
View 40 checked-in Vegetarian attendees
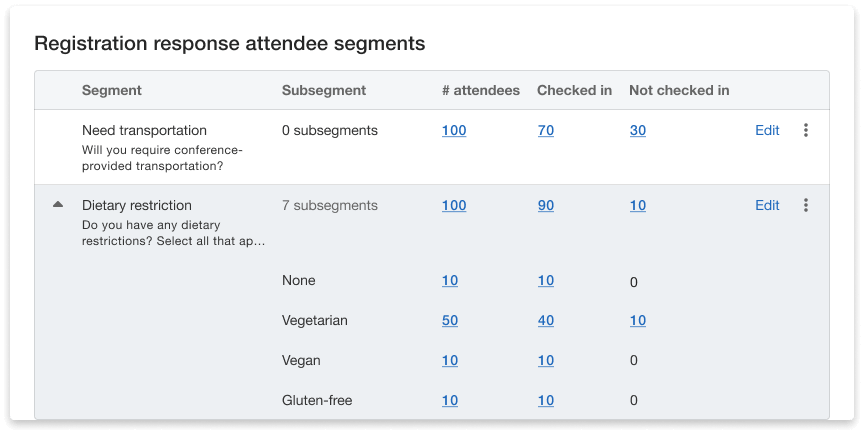point(546,321)
